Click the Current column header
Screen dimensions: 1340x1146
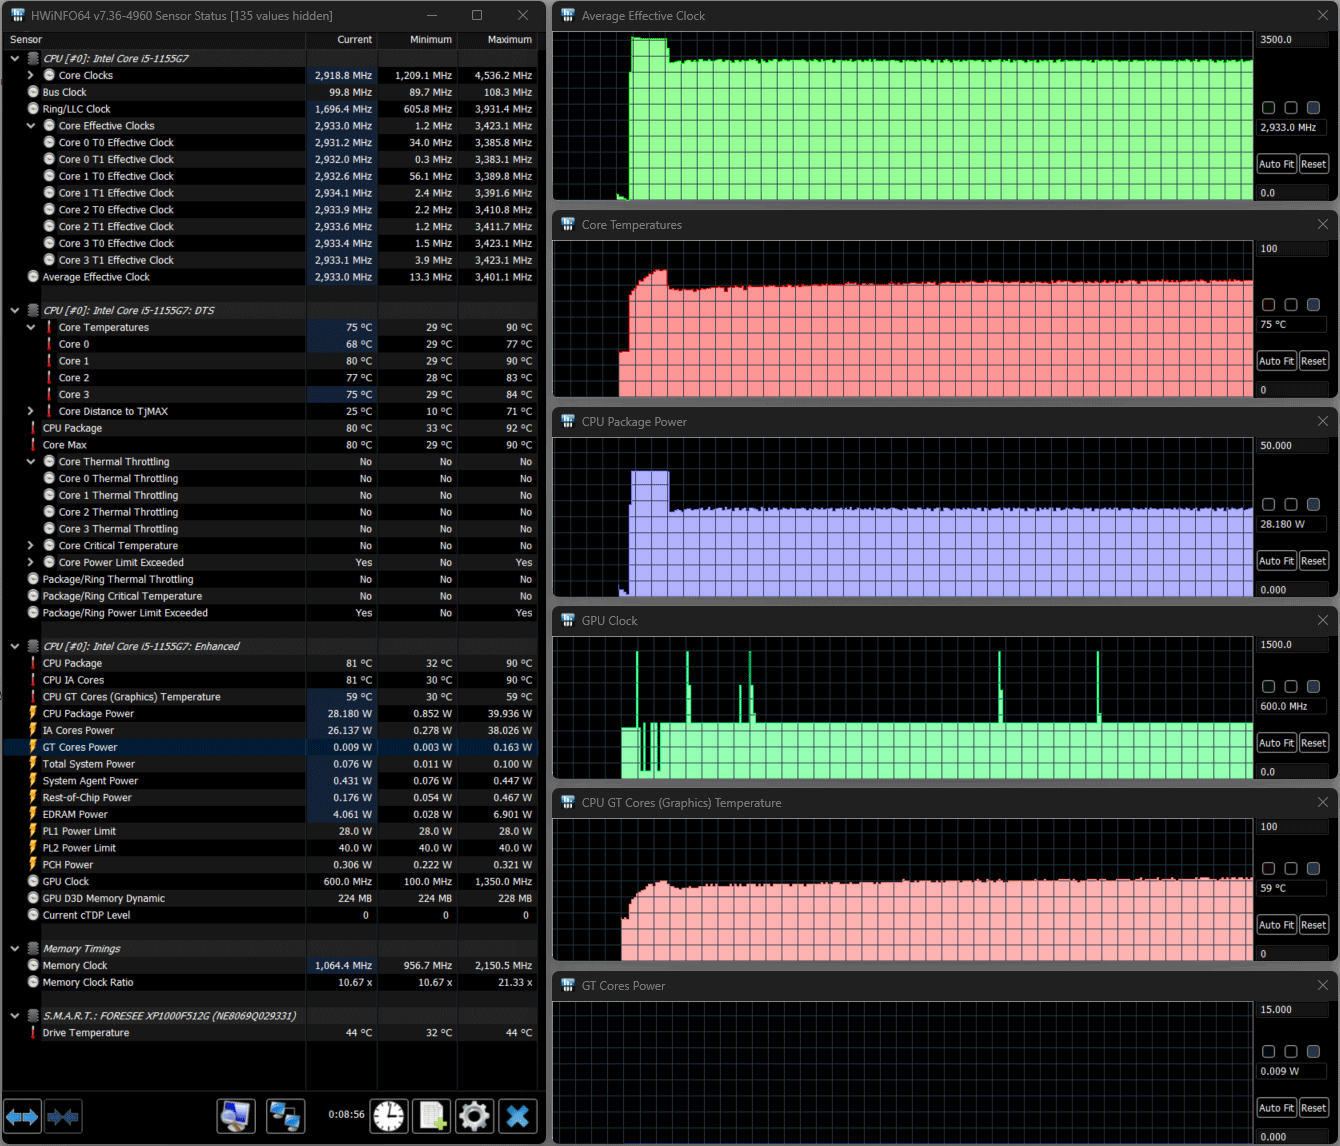tap(341, 40)
